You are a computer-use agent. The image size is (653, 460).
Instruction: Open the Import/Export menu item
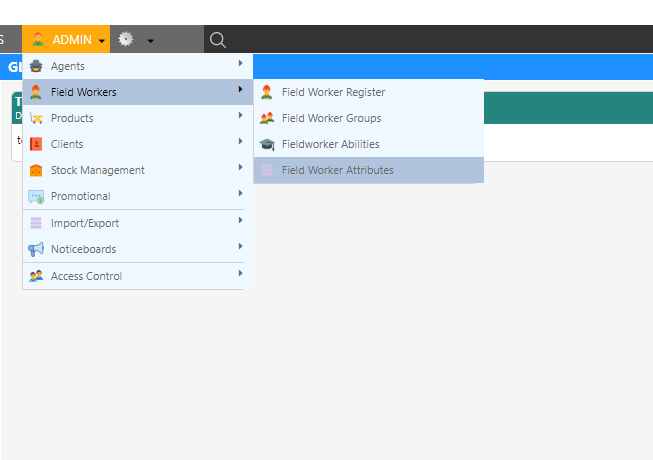(x=85, y=223)
